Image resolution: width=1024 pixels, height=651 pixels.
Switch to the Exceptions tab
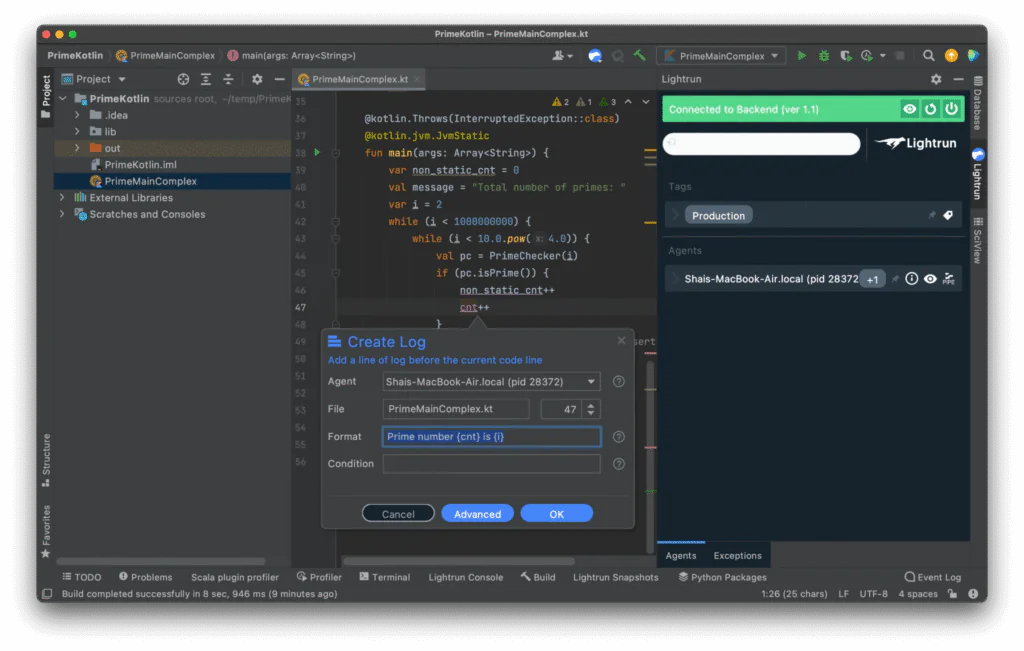click(x=737, y=555)
